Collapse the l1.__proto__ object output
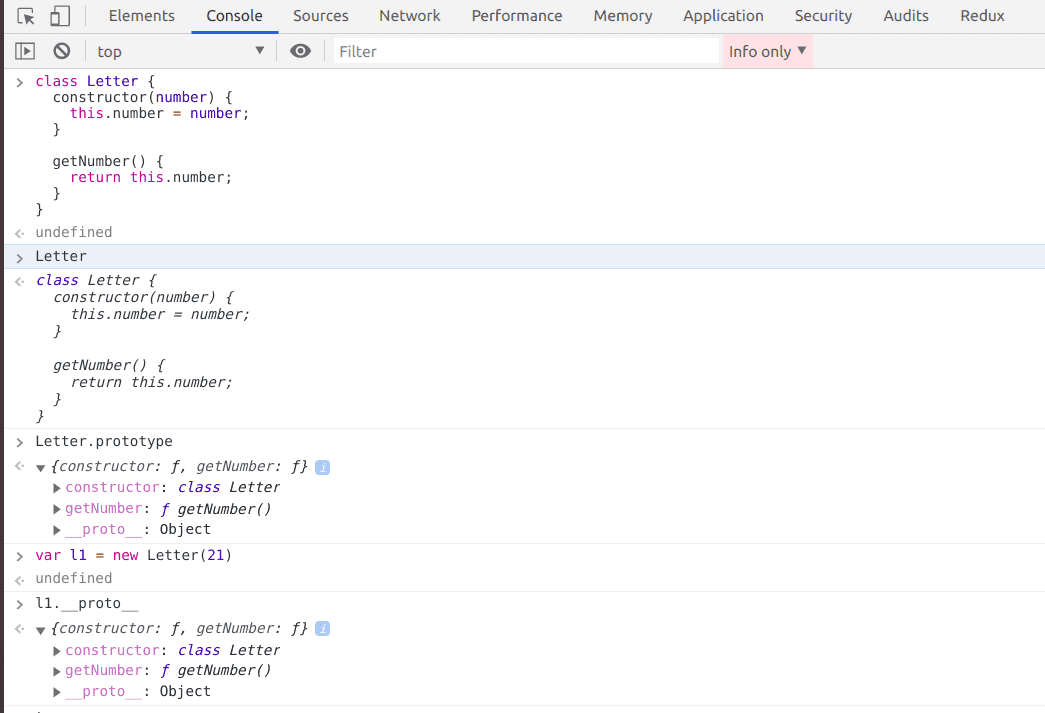This screenshot has width=1045, height=713. [41, 630]
